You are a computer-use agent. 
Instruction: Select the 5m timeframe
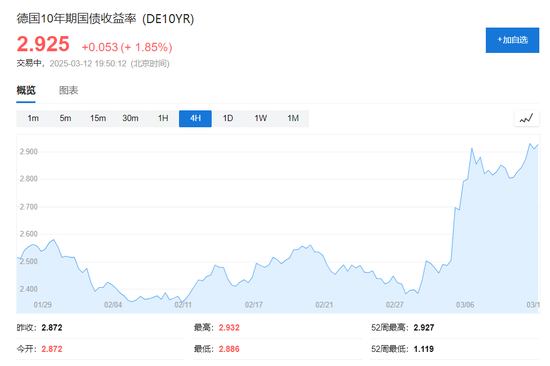[x=65, y=118]
